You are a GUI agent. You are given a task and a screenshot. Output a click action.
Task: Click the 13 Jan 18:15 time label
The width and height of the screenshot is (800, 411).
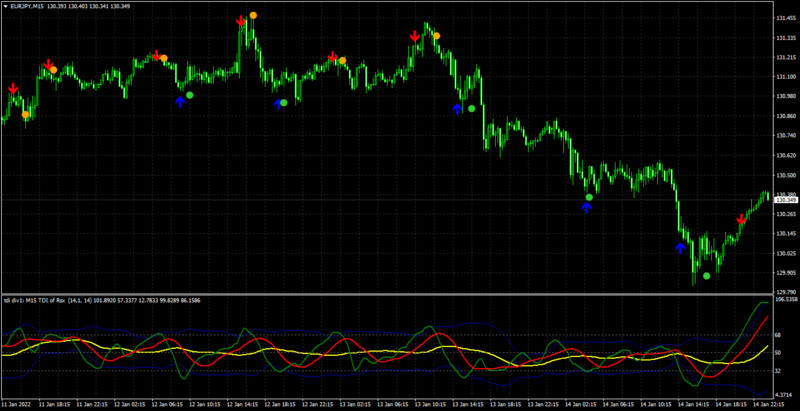click(507, 402)
